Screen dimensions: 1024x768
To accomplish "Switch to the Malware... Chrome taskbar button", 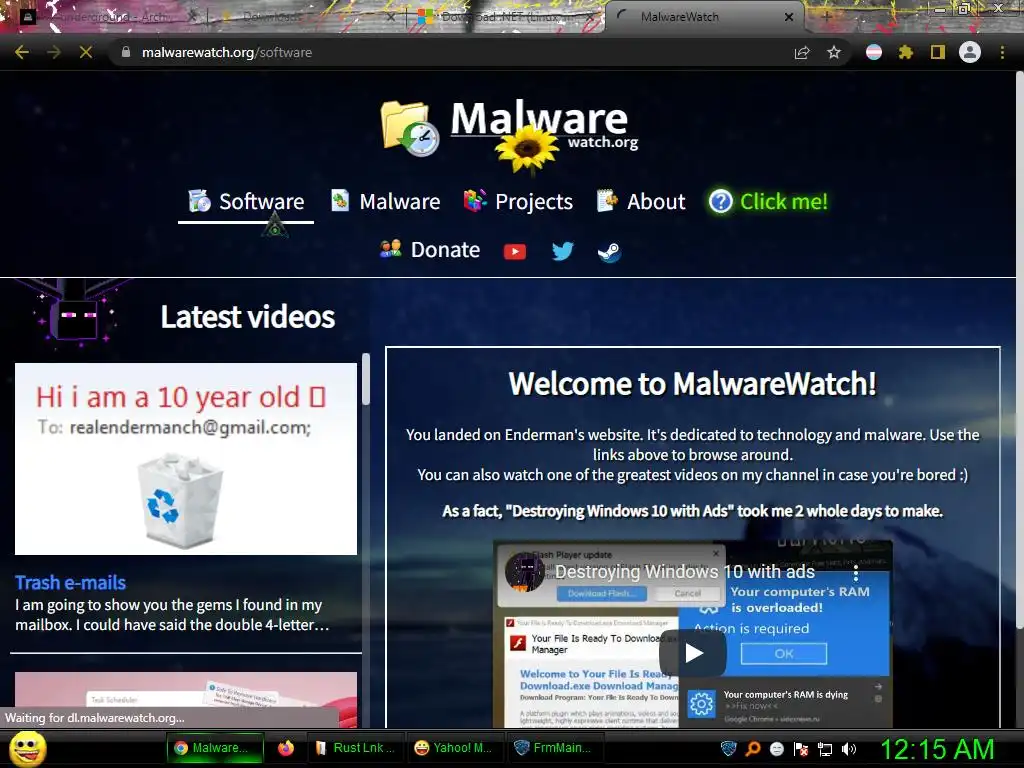I will pos(216,748).
